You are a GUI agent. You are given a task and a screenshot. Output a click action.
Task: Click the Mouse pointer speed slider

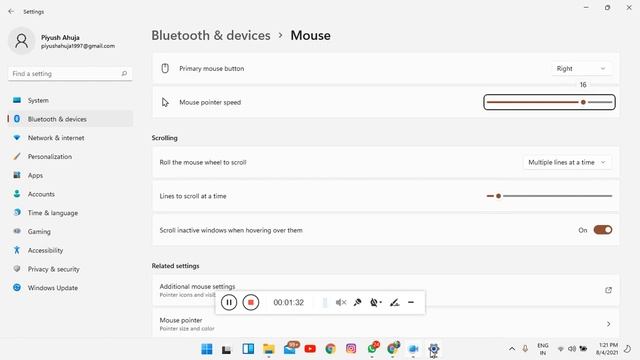point(549,102)
